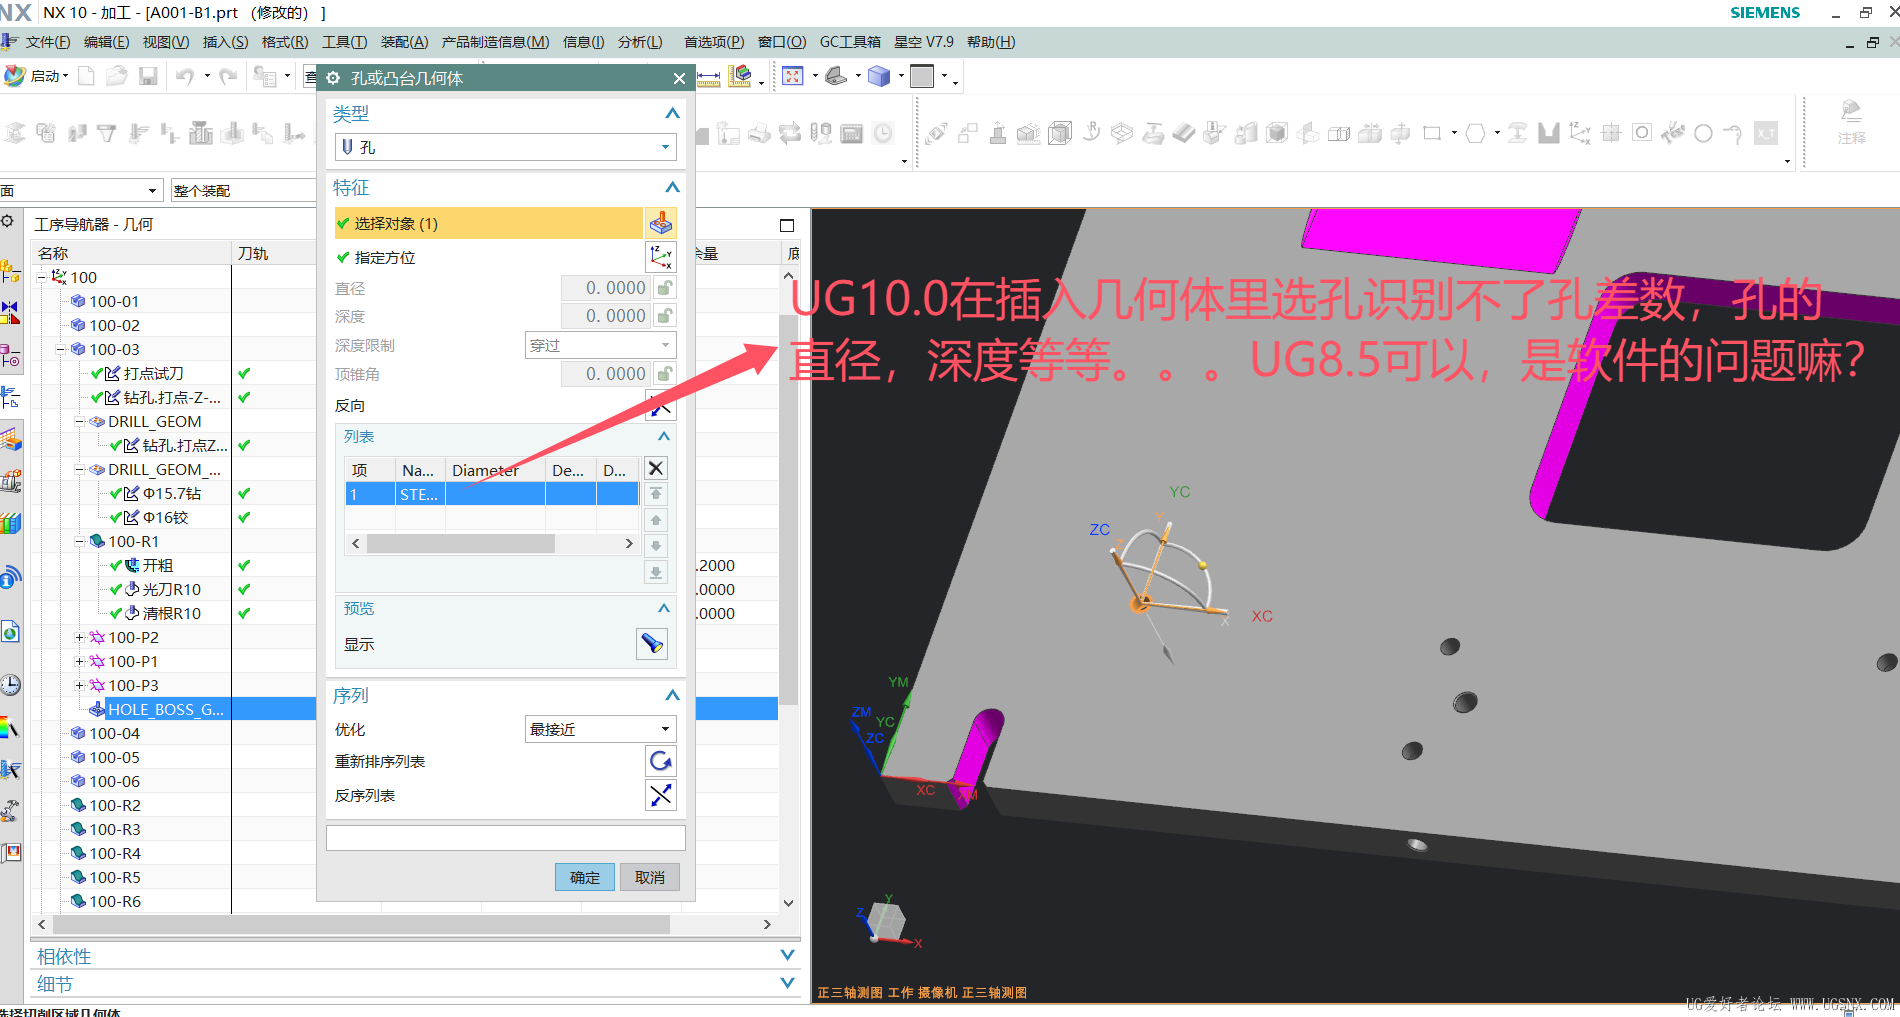Open the Operation Navigator sidebar tab

coord(10,397)
